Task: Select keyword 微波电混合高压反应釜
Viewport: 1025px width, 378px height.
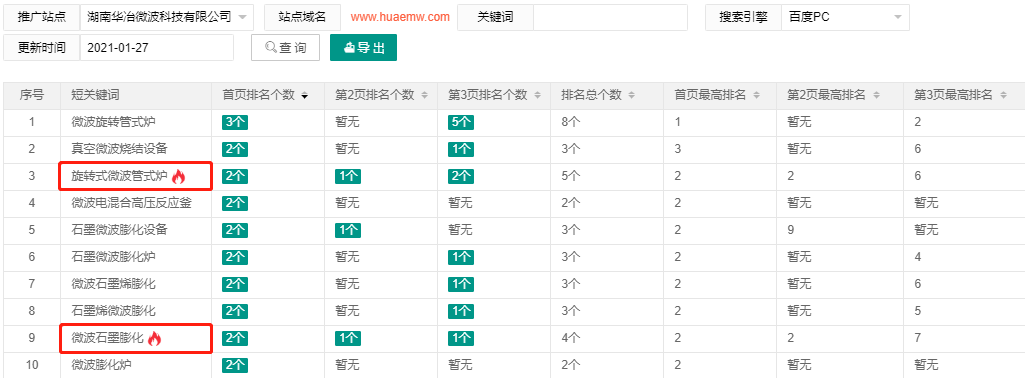Action: pyautogui.click(x=131, y=203)
